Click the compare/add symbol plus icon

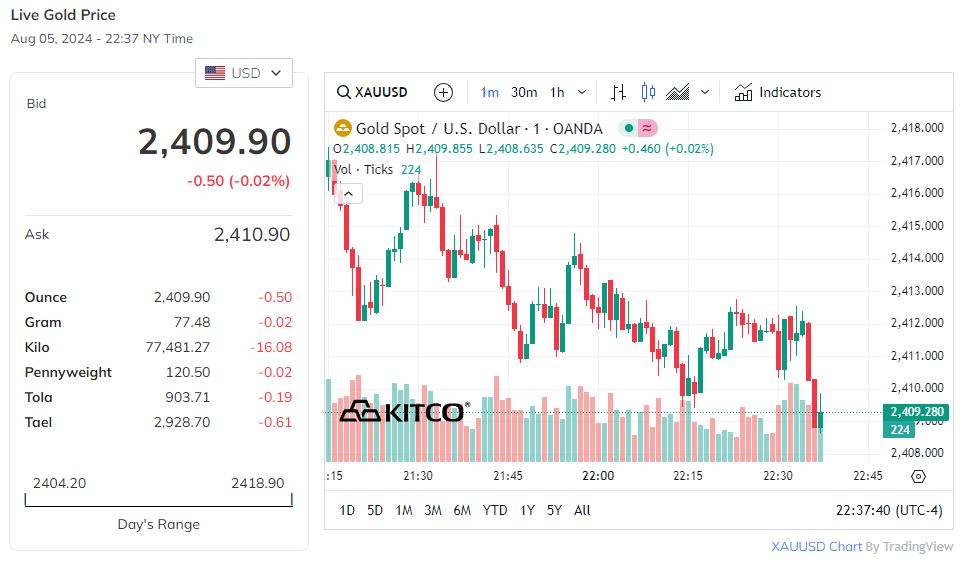pyautogui.click(x=443, y=92)
